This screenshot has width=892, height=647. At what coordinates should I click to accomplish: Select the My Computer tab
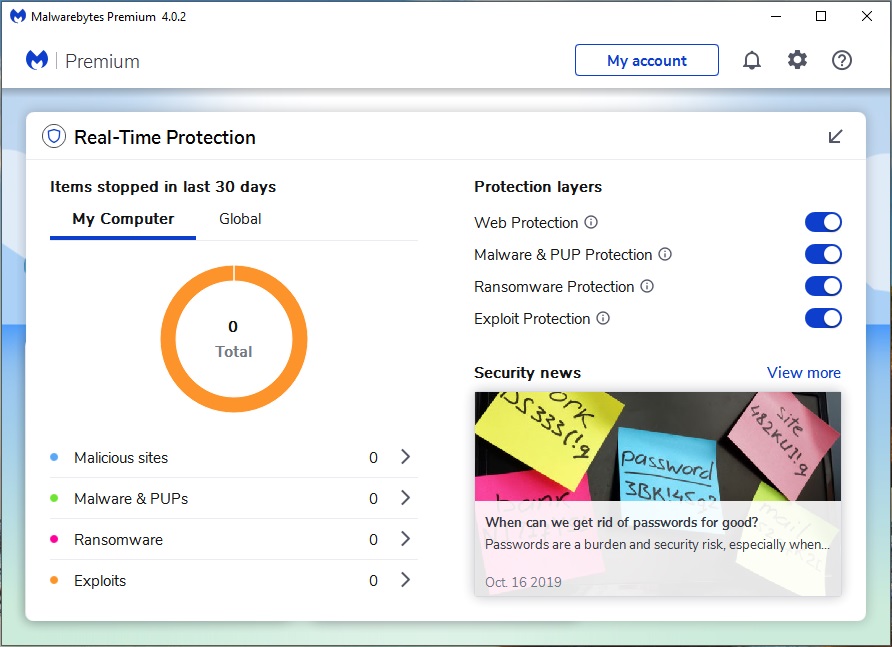[x=123, y=220]
